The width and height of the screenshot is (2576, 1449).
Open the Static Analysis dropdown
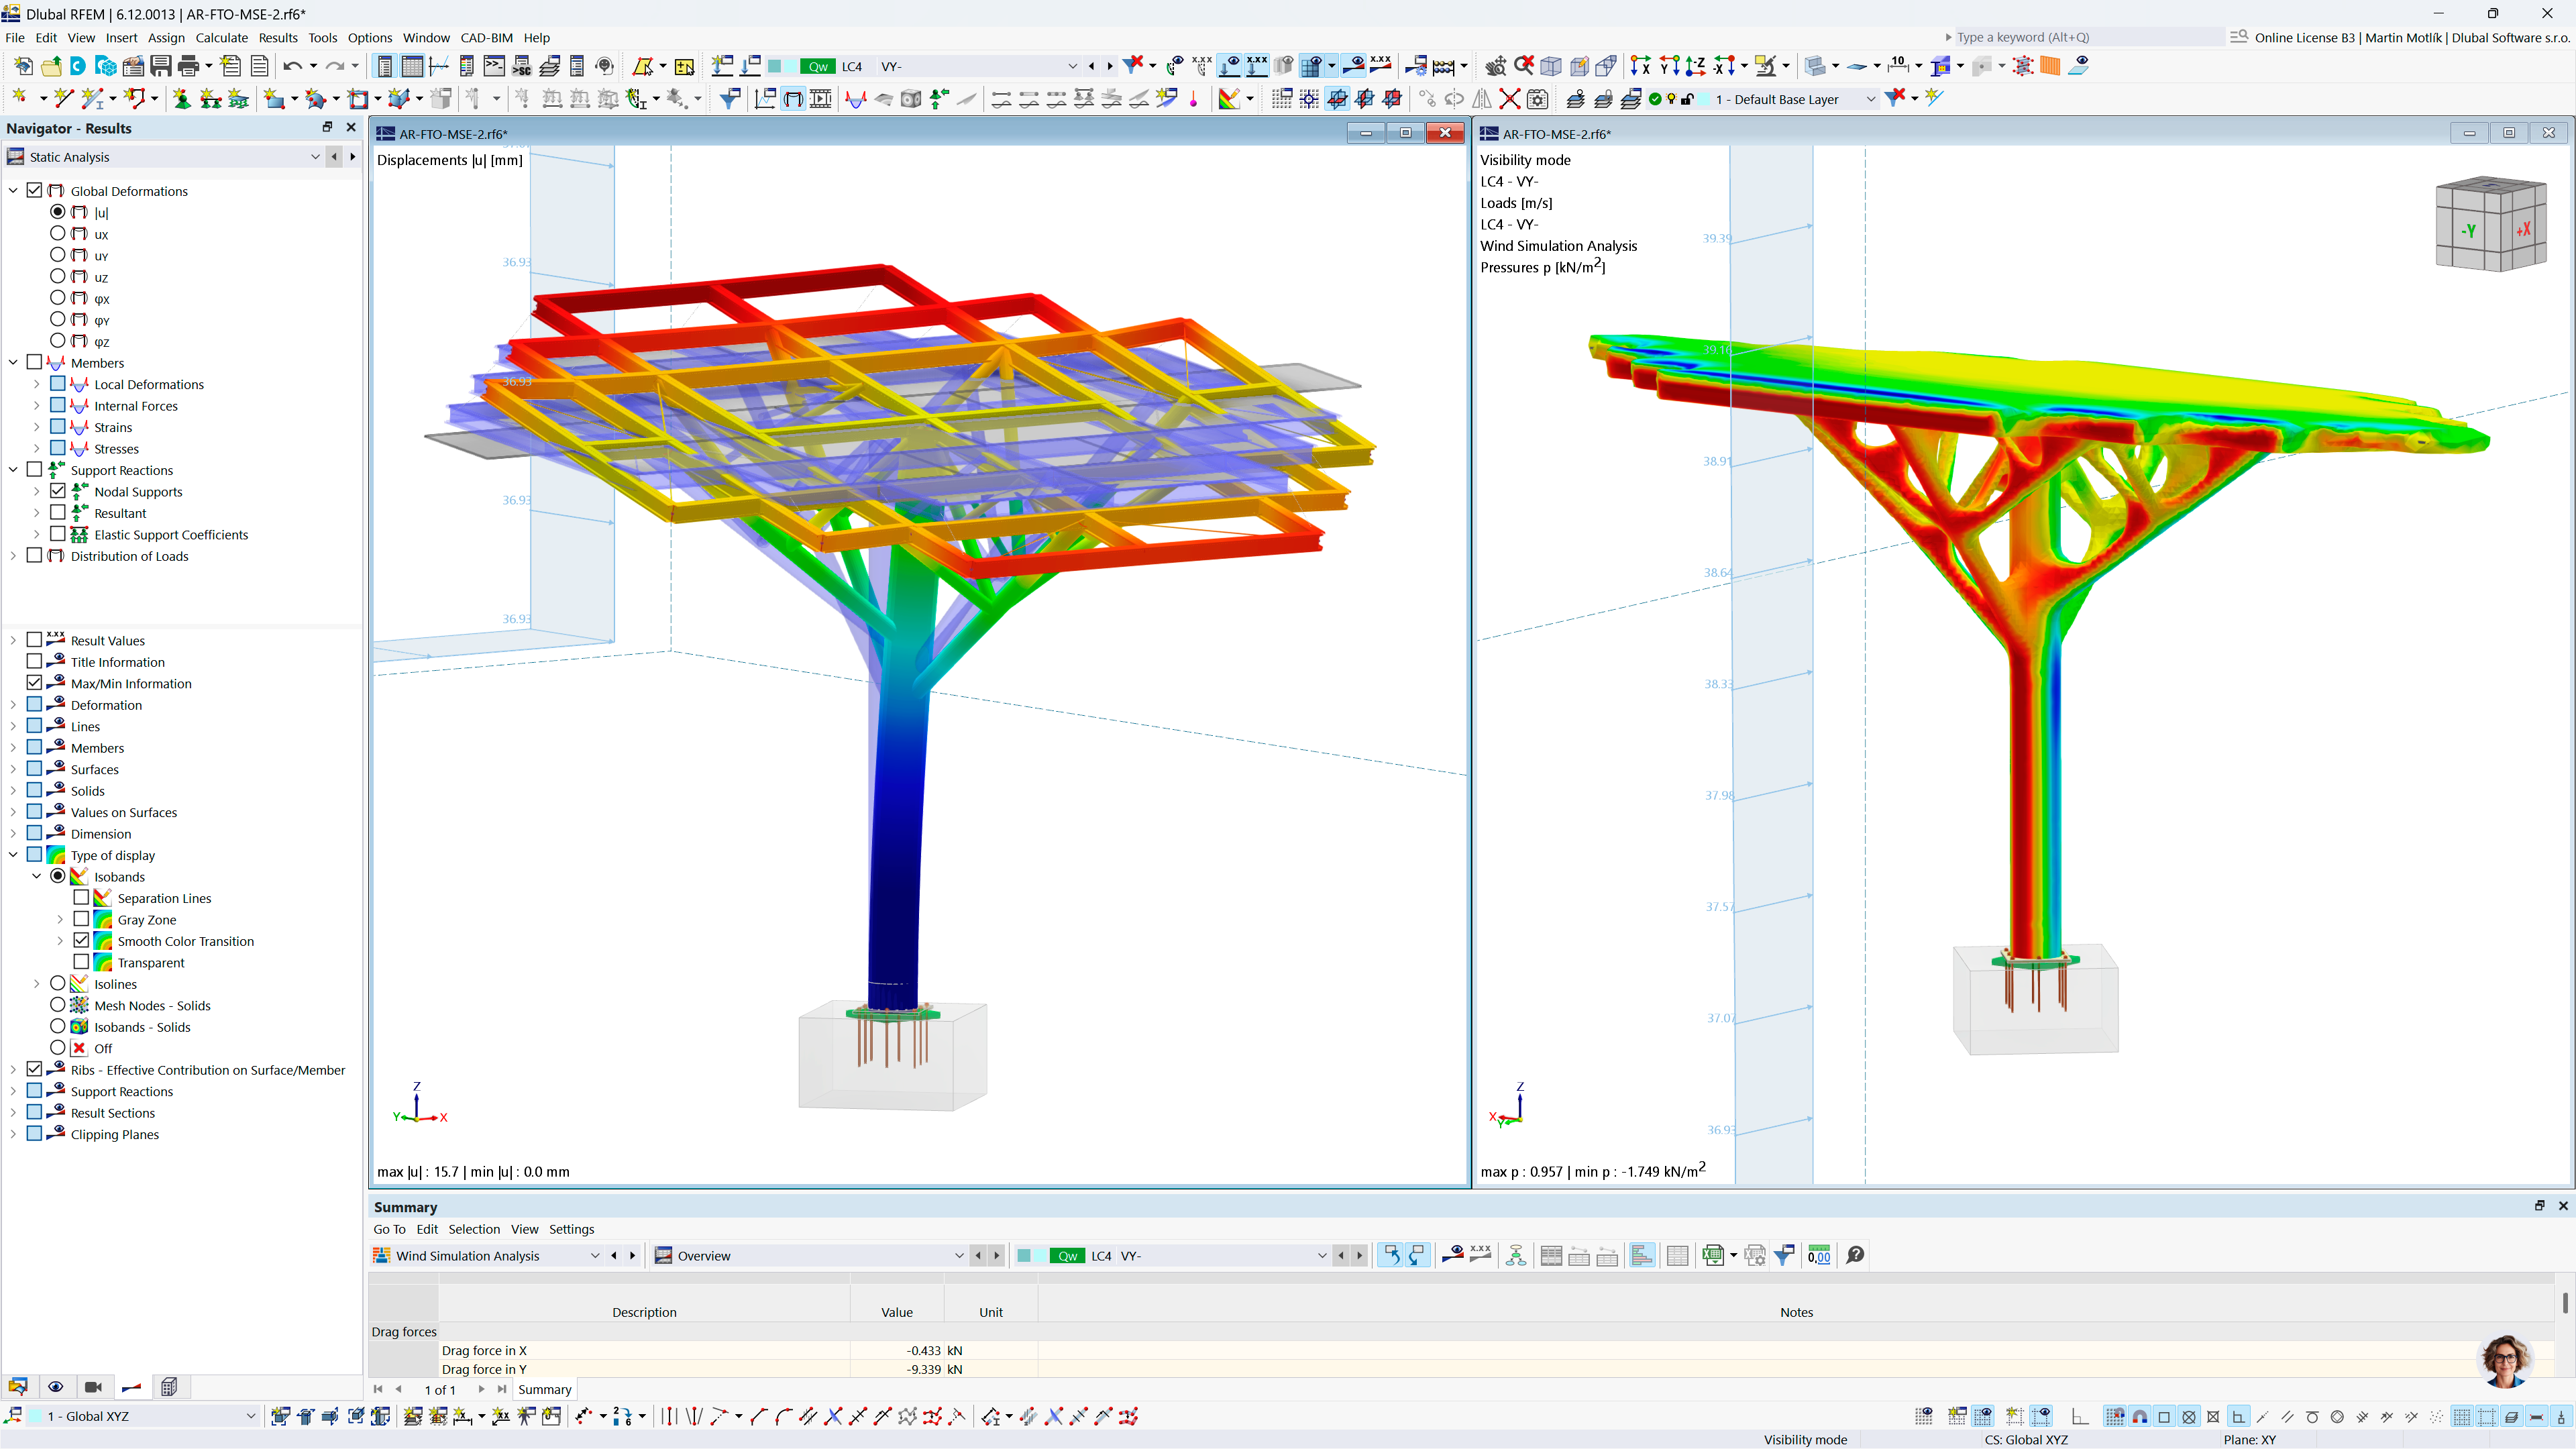tap(315, 157)
